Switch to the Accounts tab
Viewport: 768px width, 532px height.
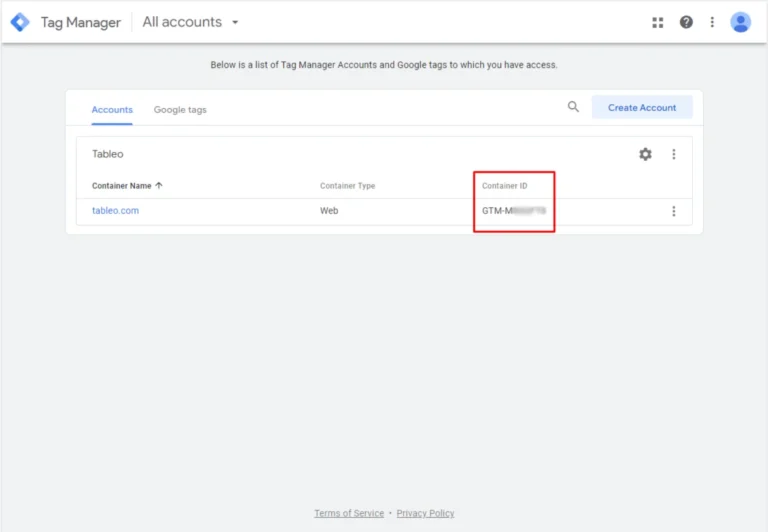click(x=112, y=110)
